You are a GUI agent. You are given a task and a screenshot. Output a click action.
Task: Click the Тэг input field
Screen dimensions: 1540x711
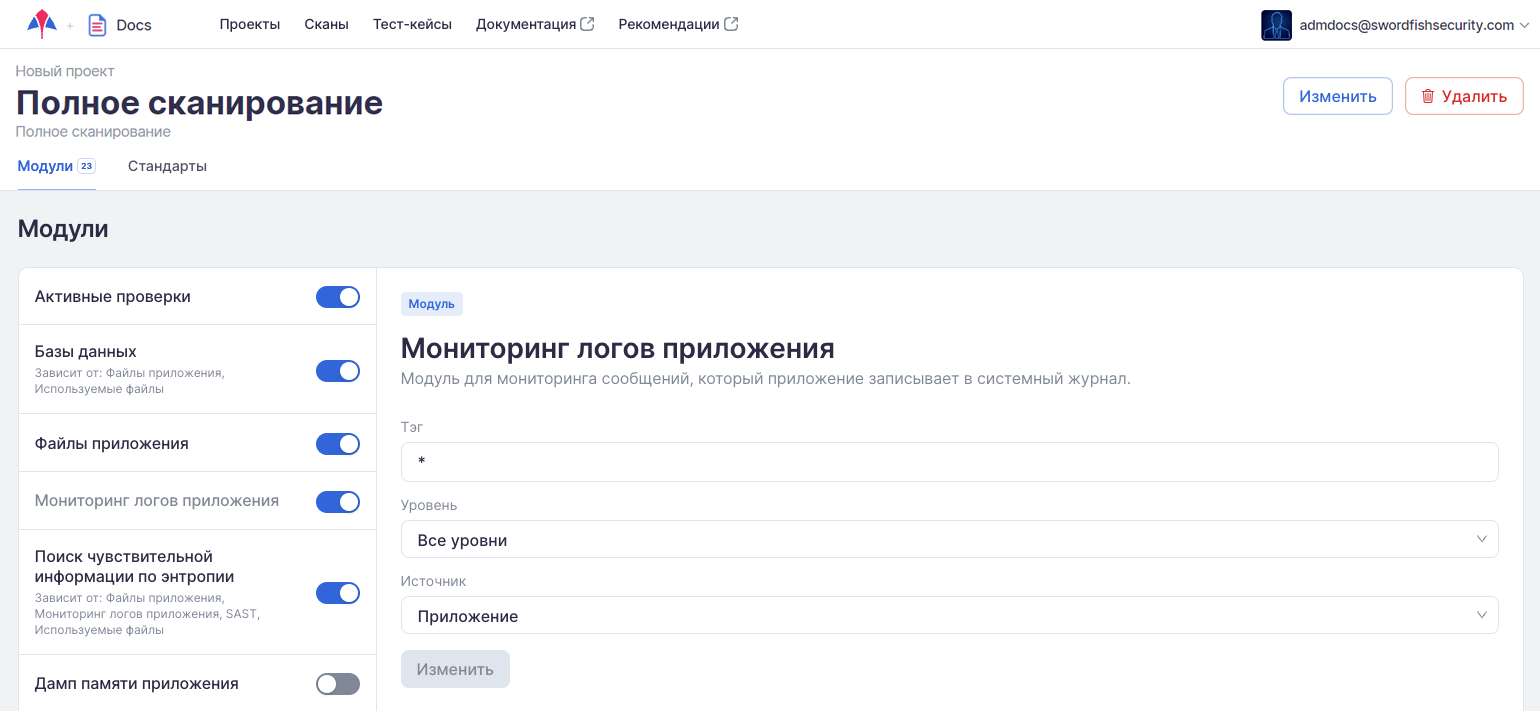tap(949, 462)
